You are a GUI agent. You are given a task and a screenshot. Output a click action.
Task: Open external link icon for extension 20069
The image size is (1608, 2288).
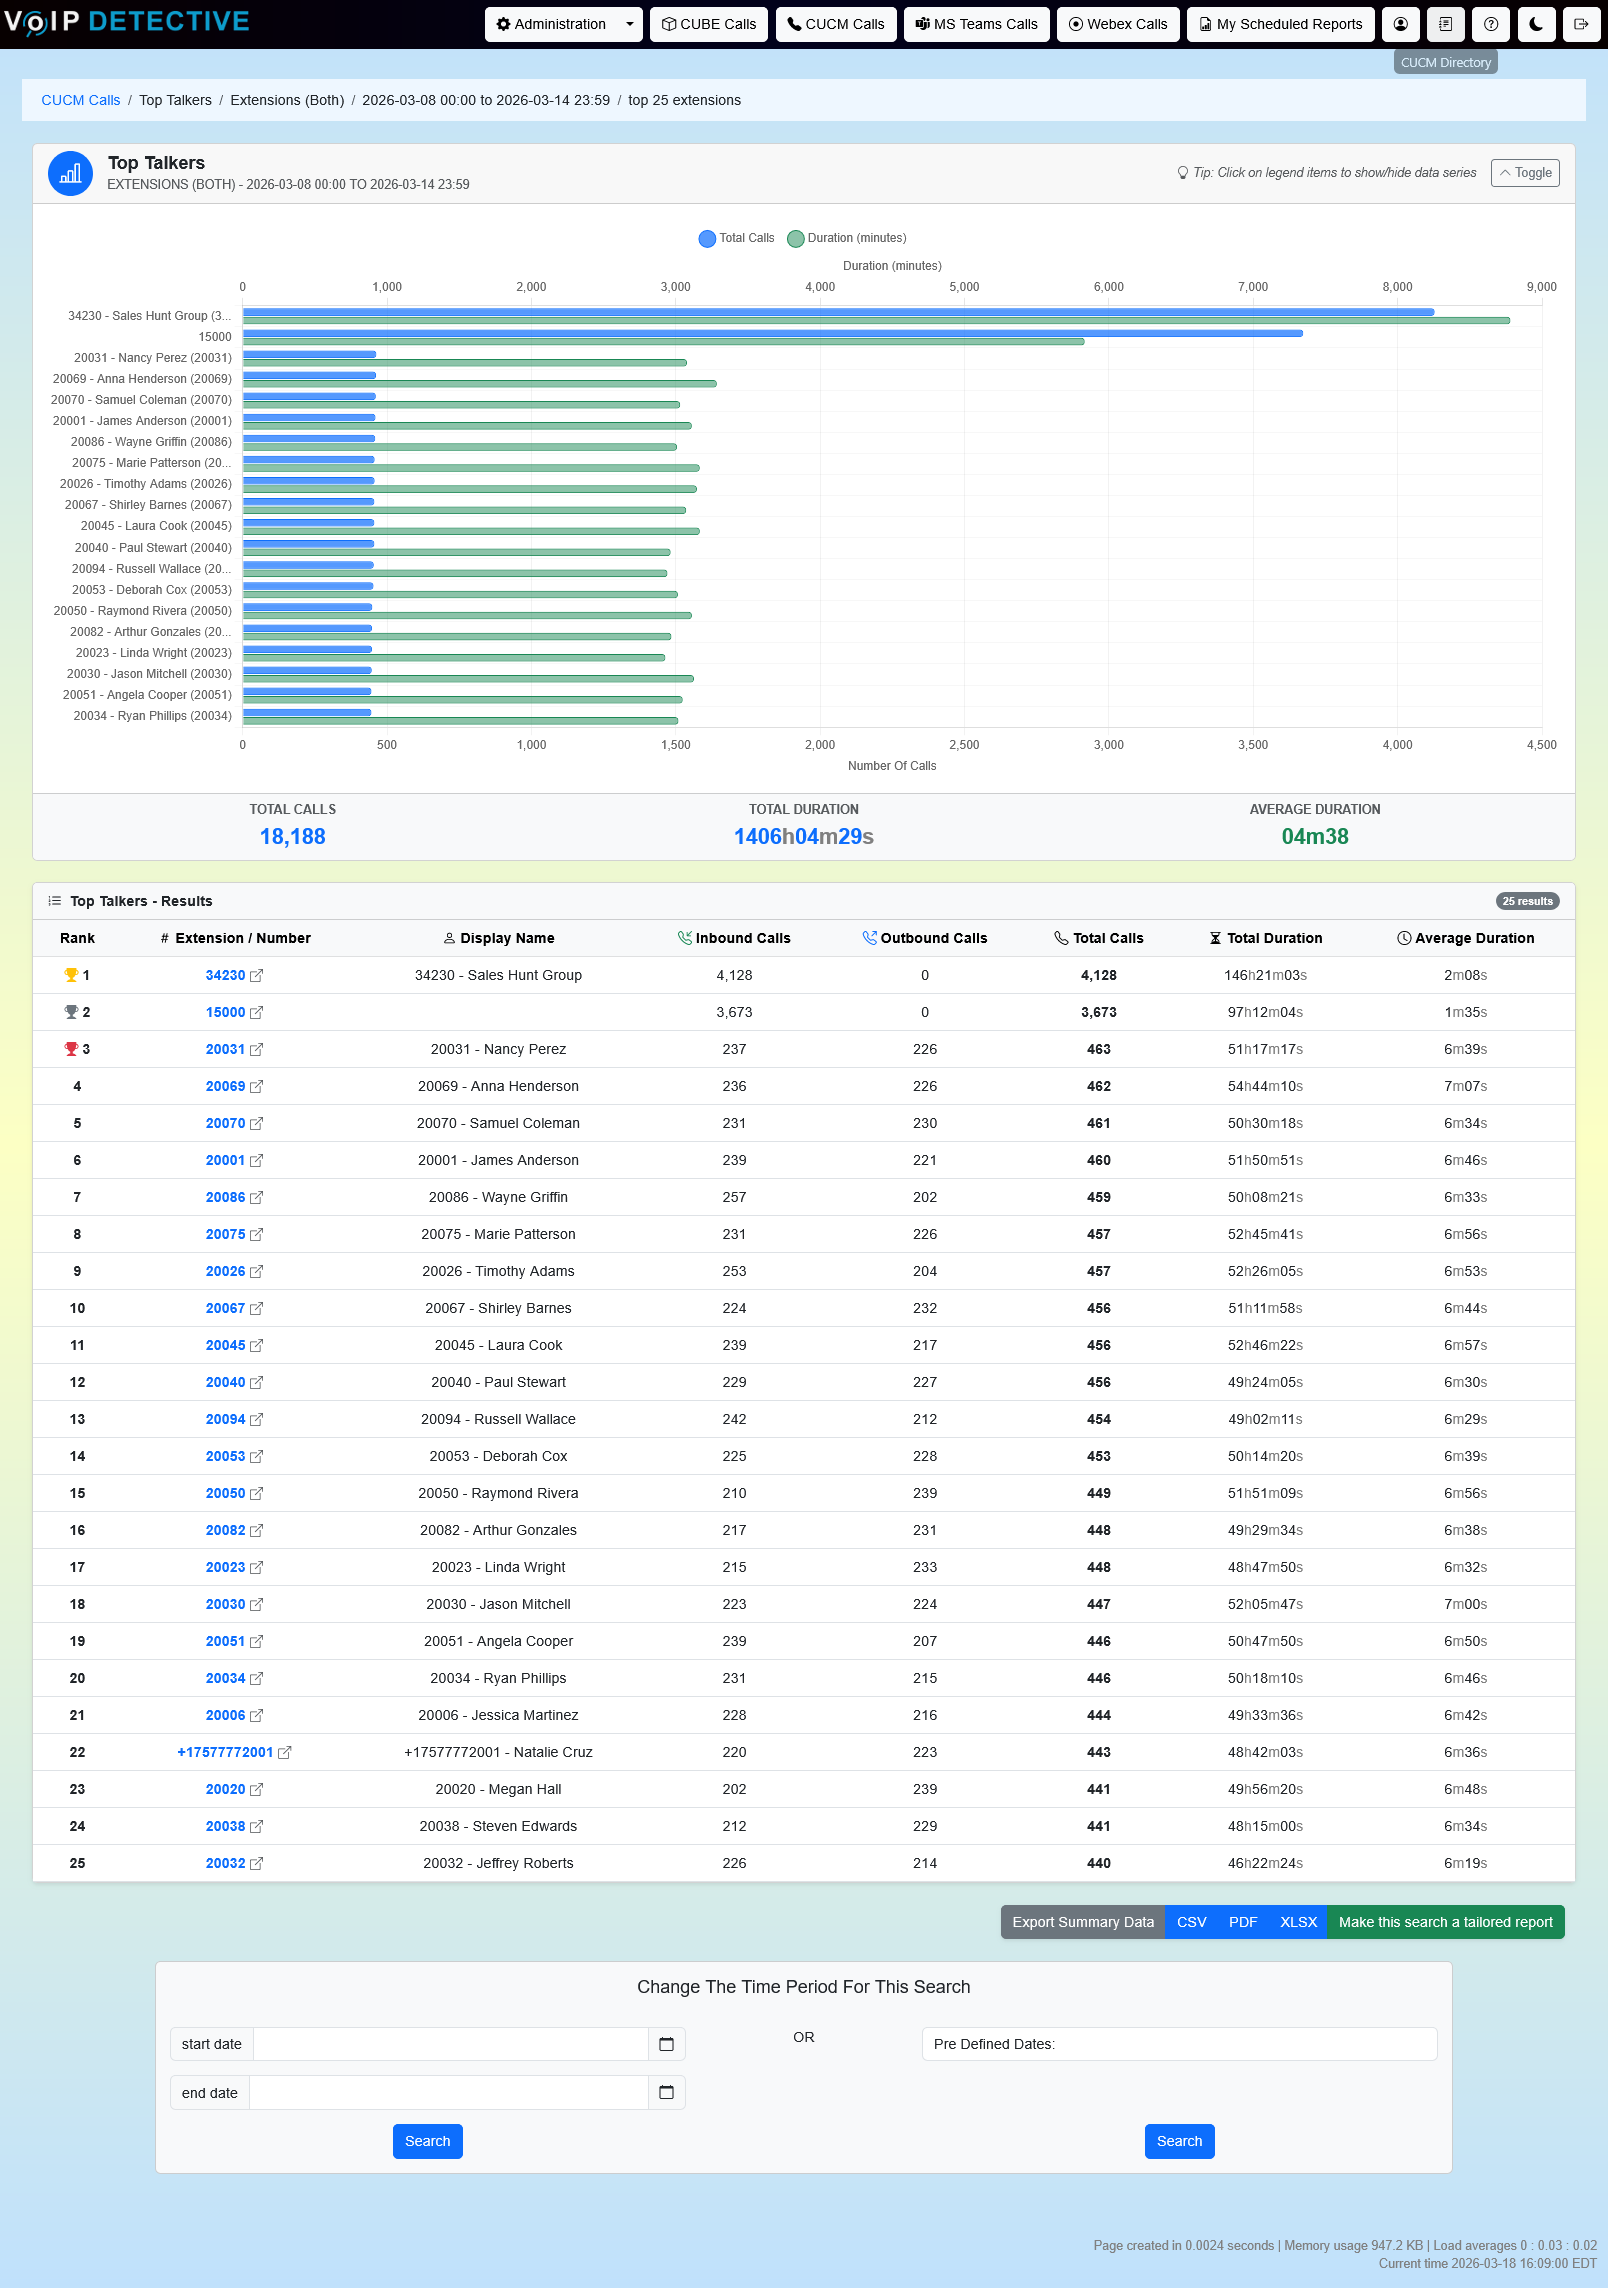click(256, 1086)
